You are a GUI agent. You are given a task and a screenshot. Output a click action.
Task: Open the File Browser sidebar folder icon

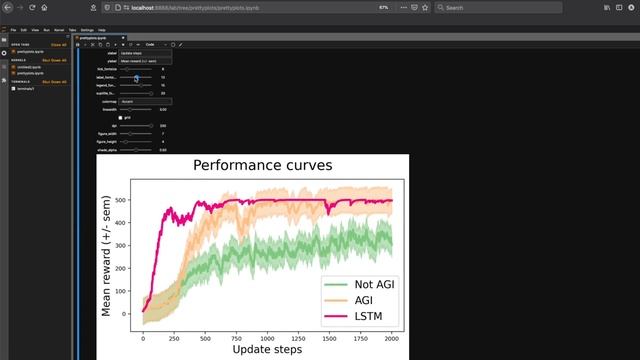pyautogui.click(x=4, y=40)
